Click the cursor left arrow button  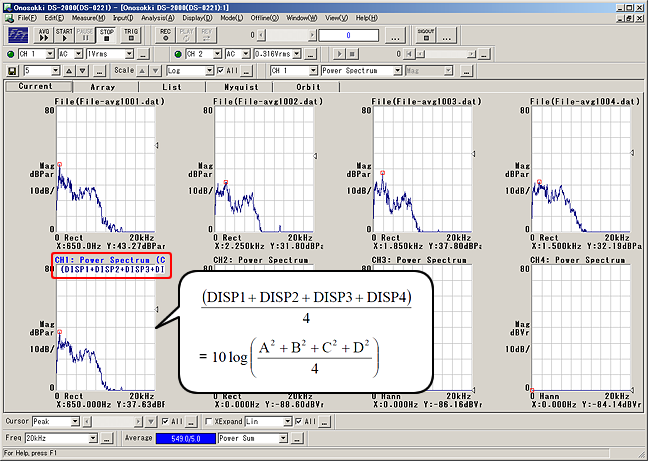87,422
